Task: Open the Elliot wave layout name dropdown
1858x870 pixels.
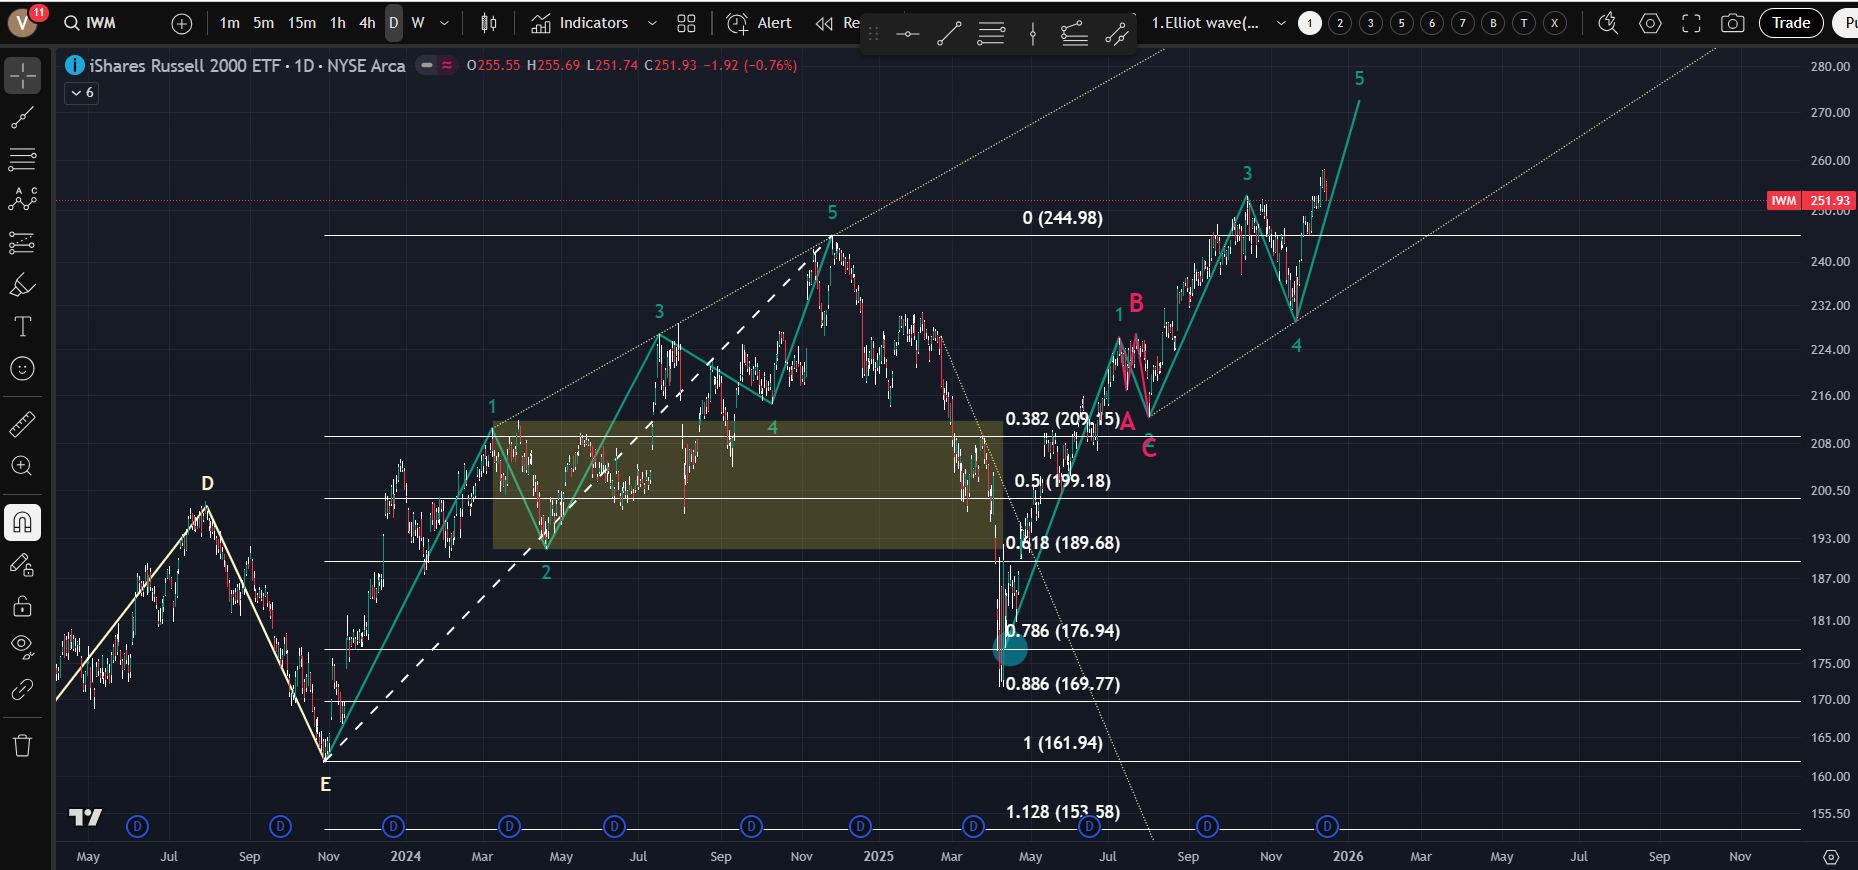Action: [1281, 23]
